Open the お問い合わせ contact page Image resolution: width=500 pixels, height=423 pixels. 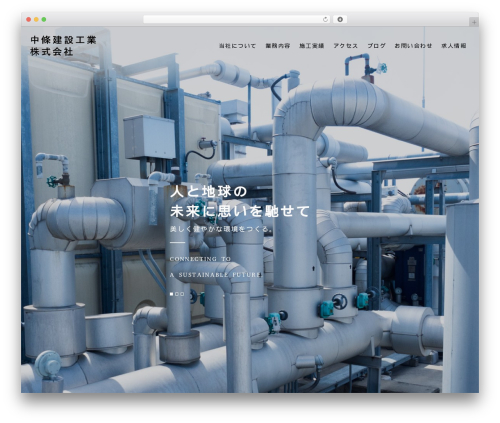coord(413,46)
